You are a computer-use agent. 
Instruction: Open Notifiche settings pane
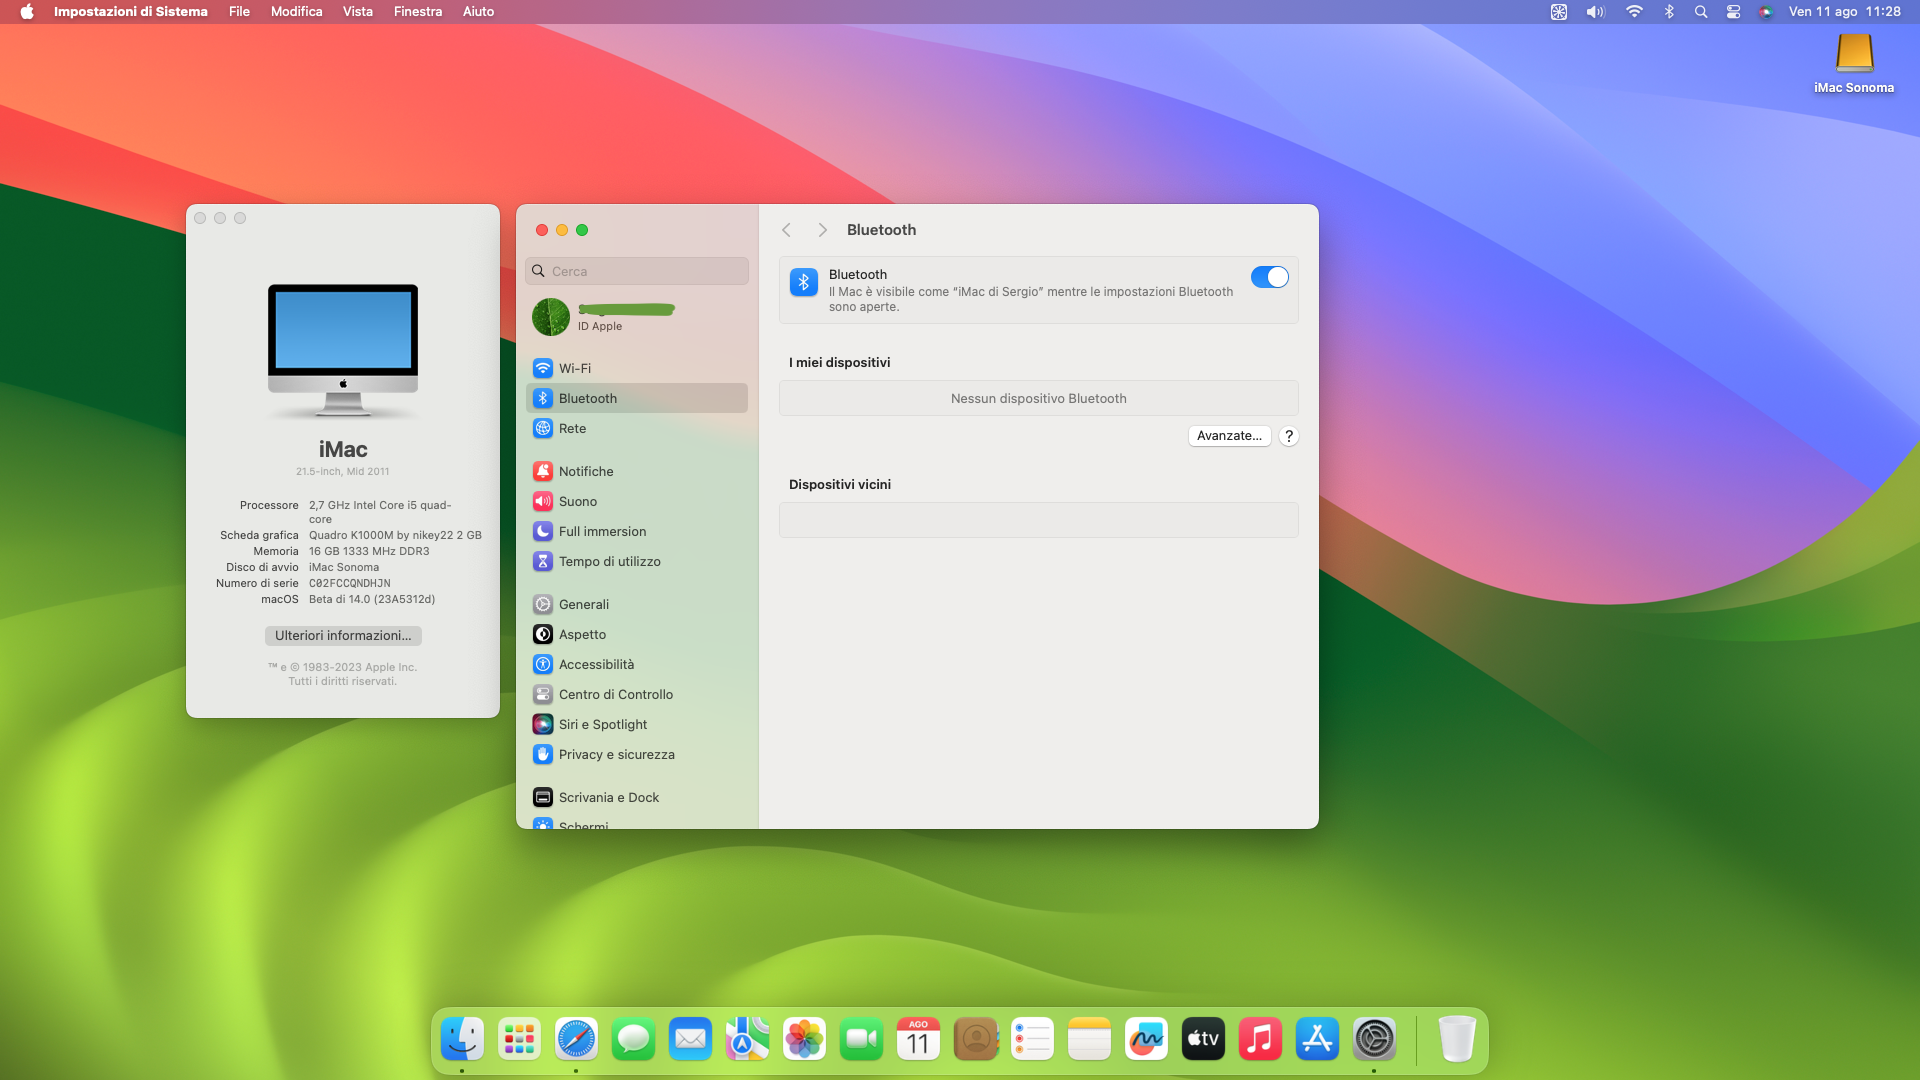[585, 471]
